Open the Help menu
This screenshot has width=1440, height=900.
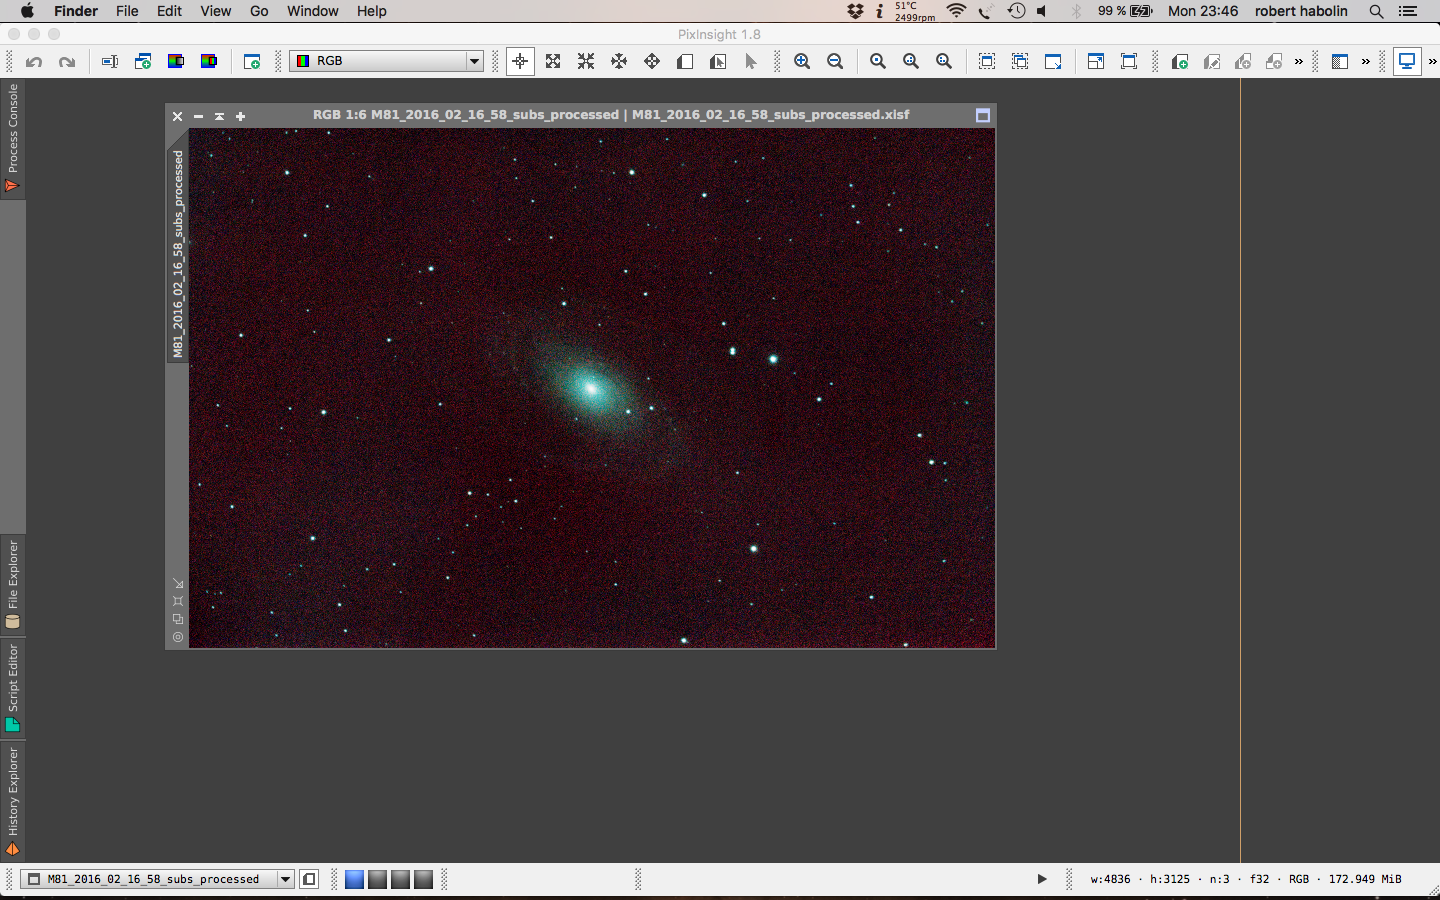click(372, 11)
